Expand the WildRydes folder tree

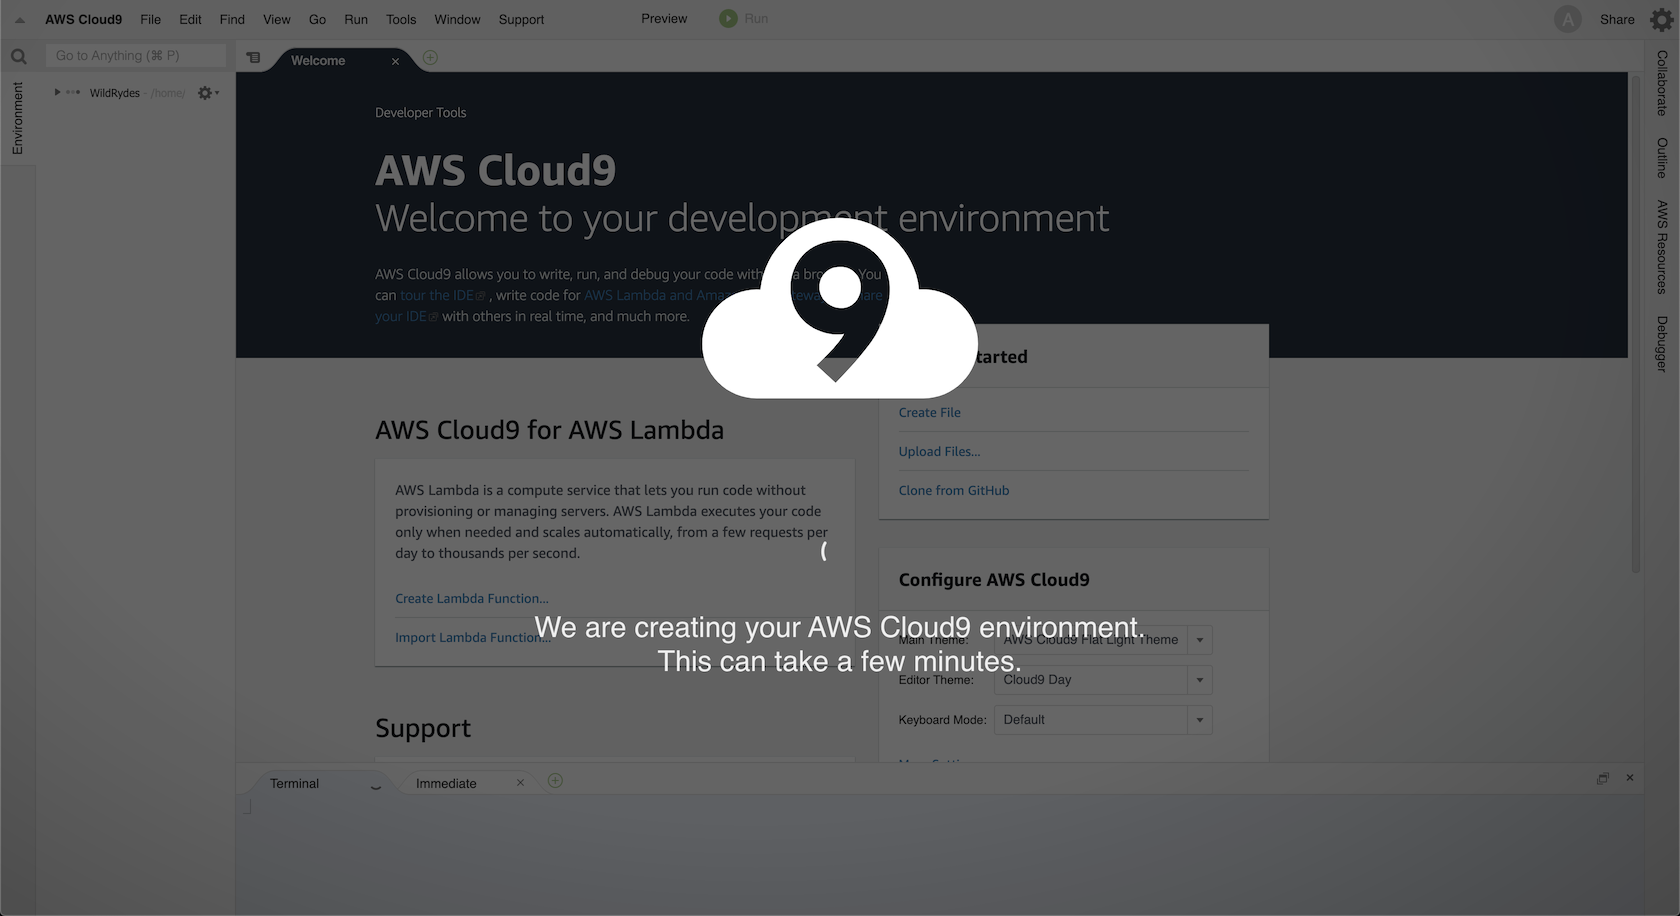click(57, 92)
